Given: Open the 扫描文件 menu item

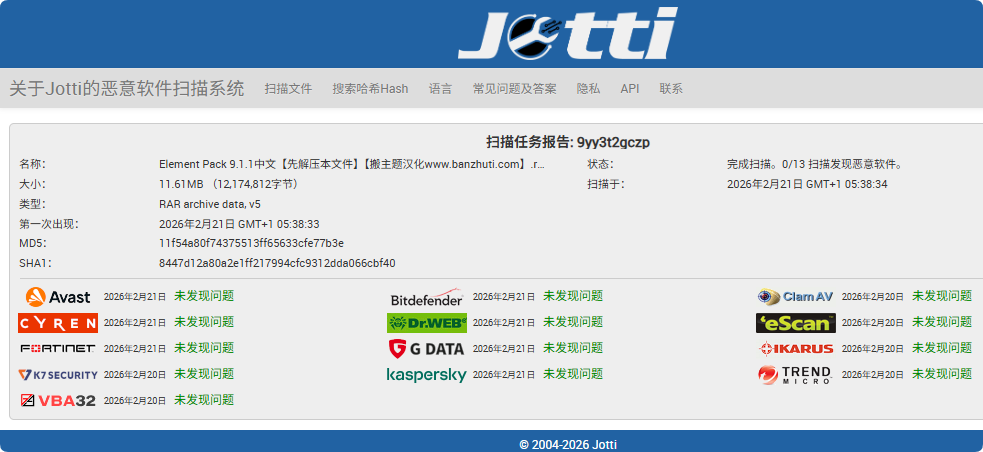Looking at the screenshot, I should click(288, 89).
